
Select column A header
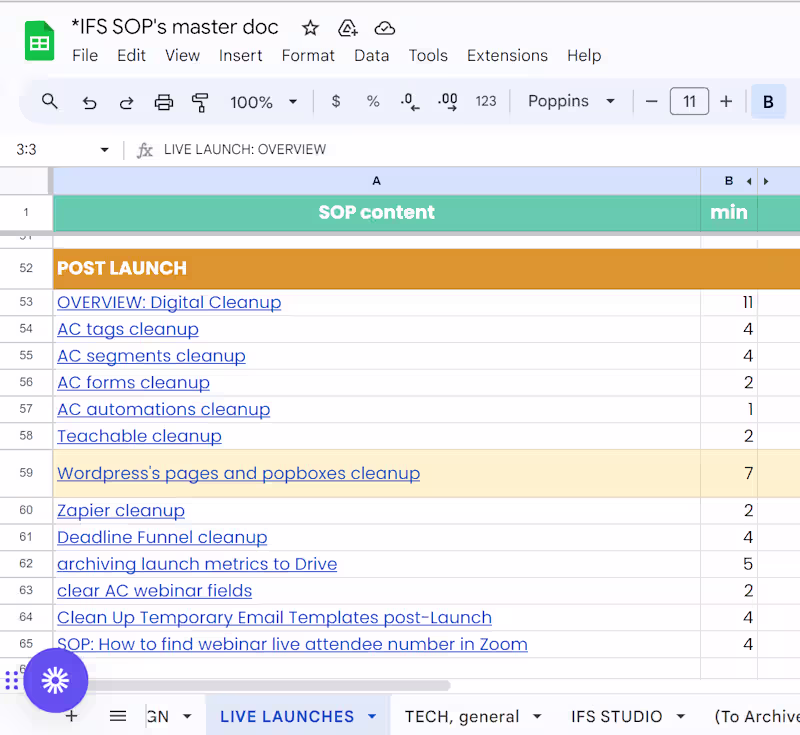377,181
